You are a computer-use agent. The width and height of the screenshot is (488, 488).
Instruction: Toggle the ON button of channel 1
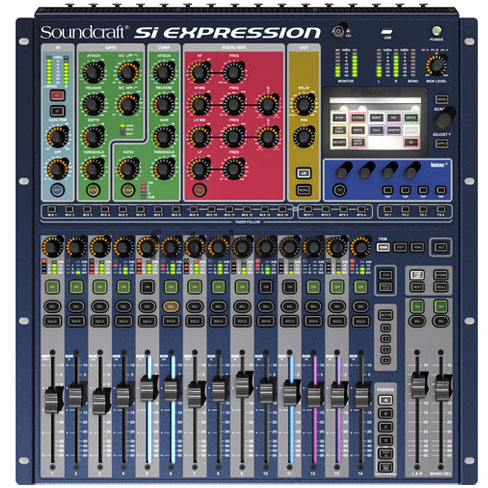tap(52, 287)
